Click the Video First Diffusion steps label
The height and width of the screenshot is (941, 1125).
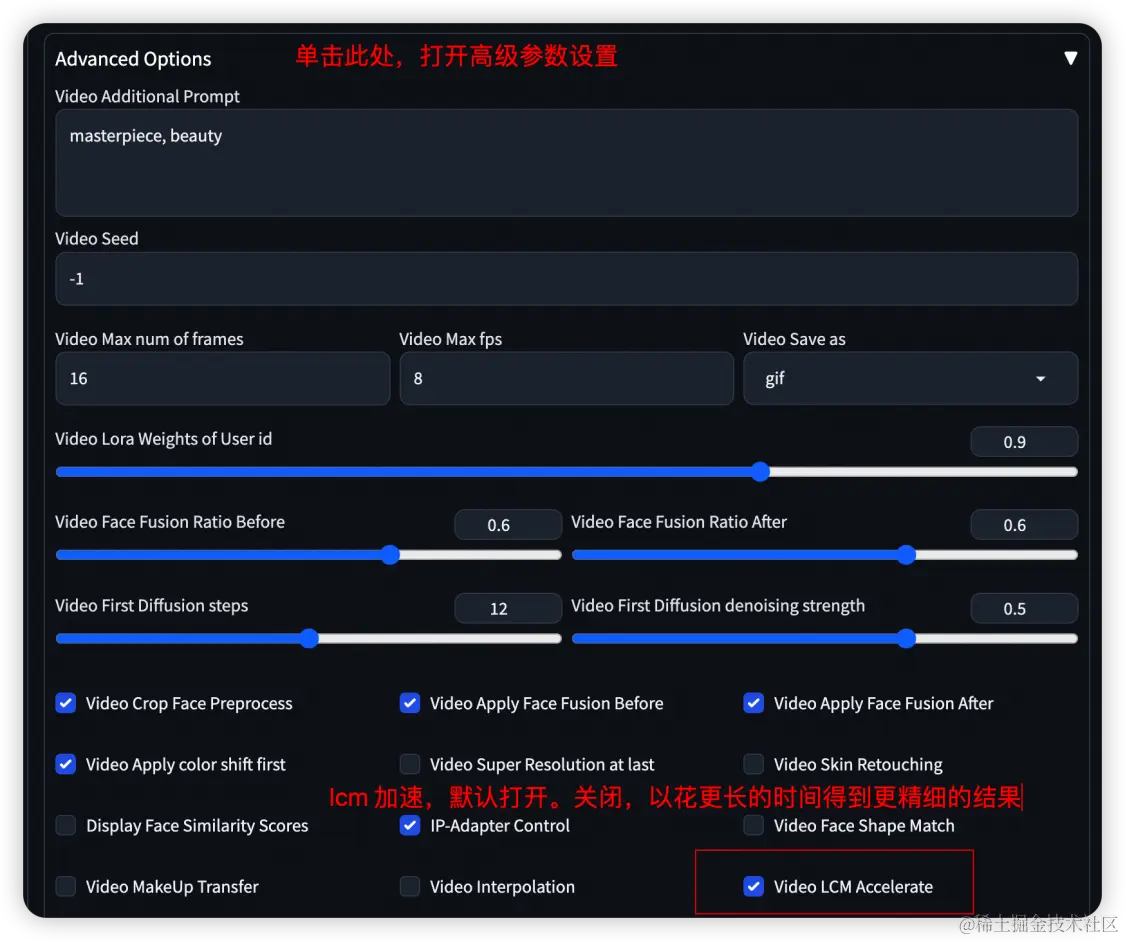151,606
